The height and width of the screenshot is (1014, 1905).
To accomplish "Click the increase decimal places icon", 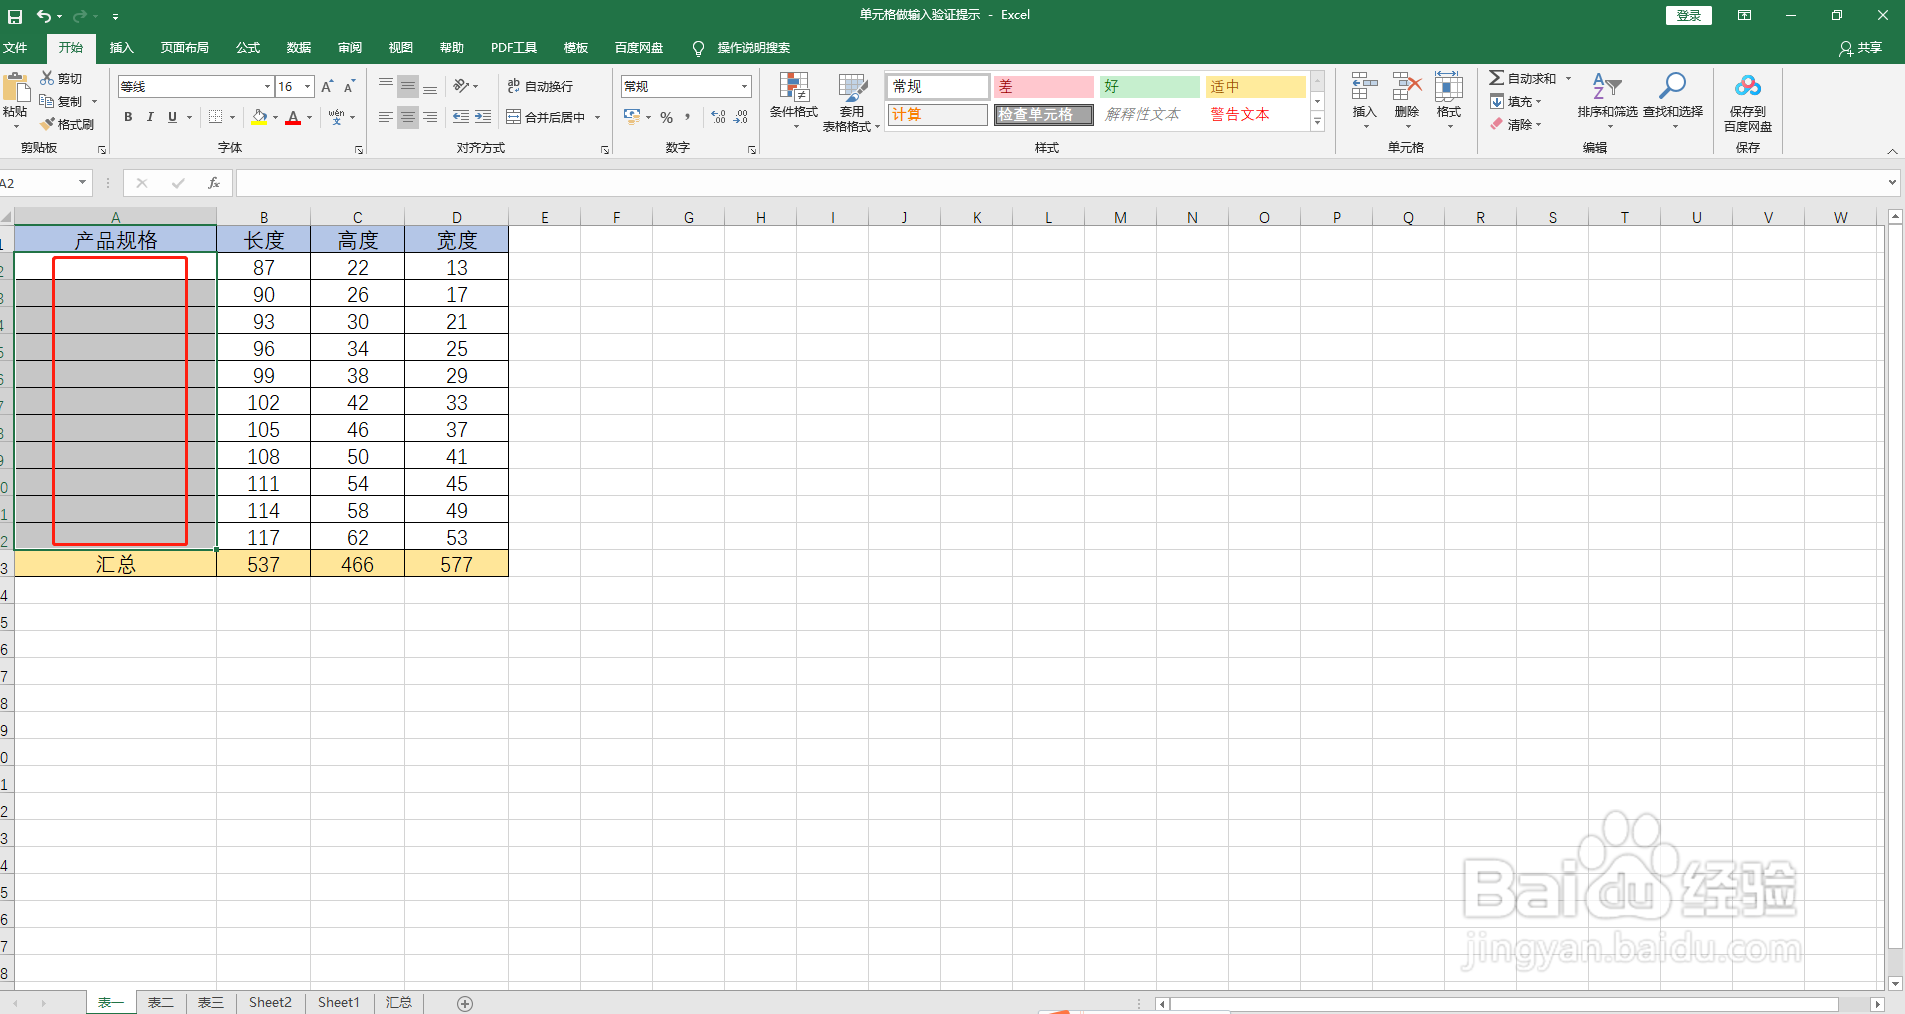I will (x=718, y=117).
